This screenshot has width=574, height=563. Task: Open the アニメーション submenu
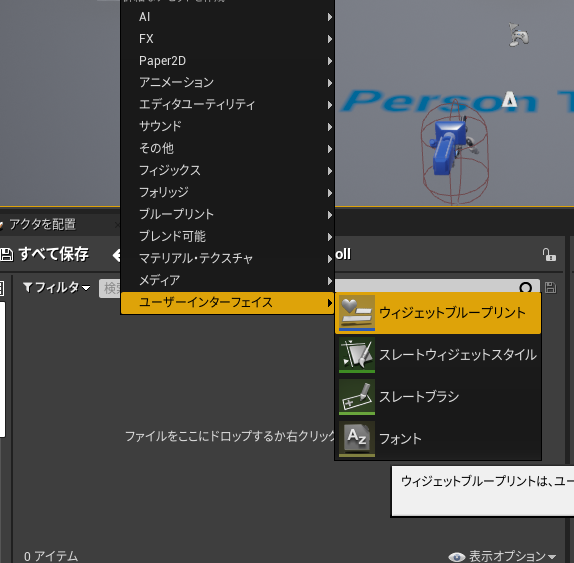click(x=227, y=83)
